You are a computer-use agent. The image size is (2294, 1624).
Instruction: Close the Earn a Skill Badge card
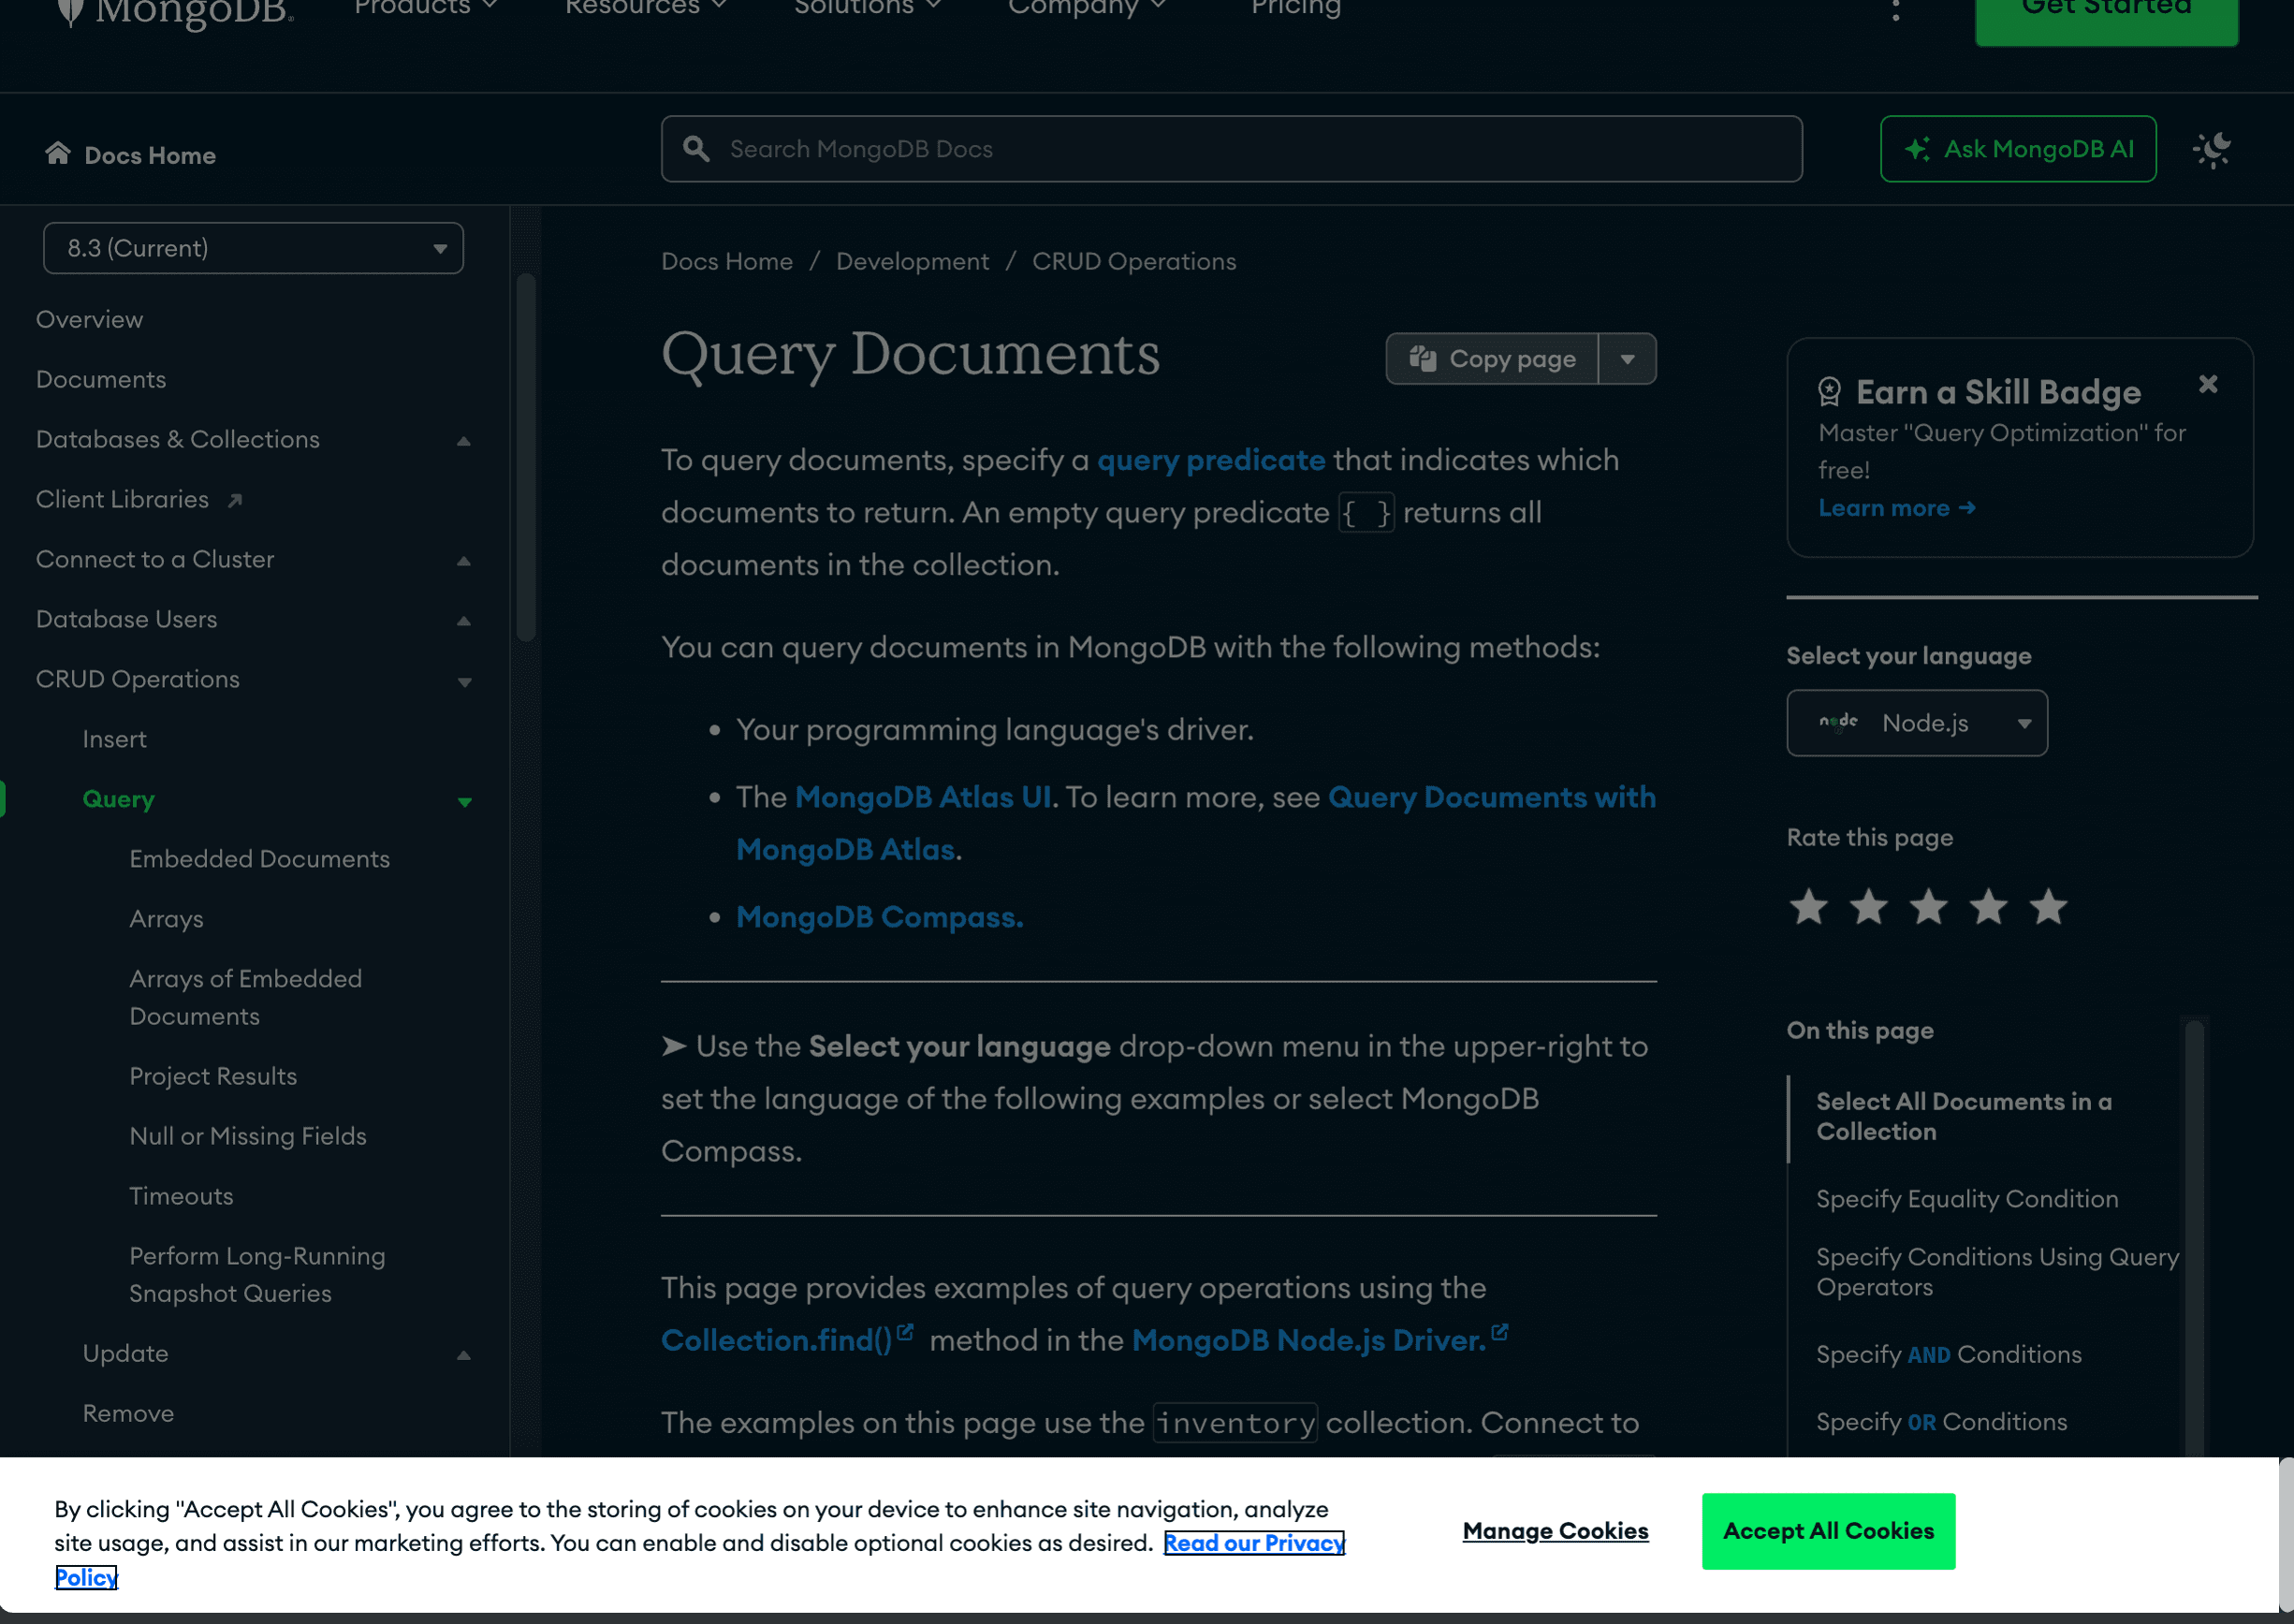(x=2208, y=384)
